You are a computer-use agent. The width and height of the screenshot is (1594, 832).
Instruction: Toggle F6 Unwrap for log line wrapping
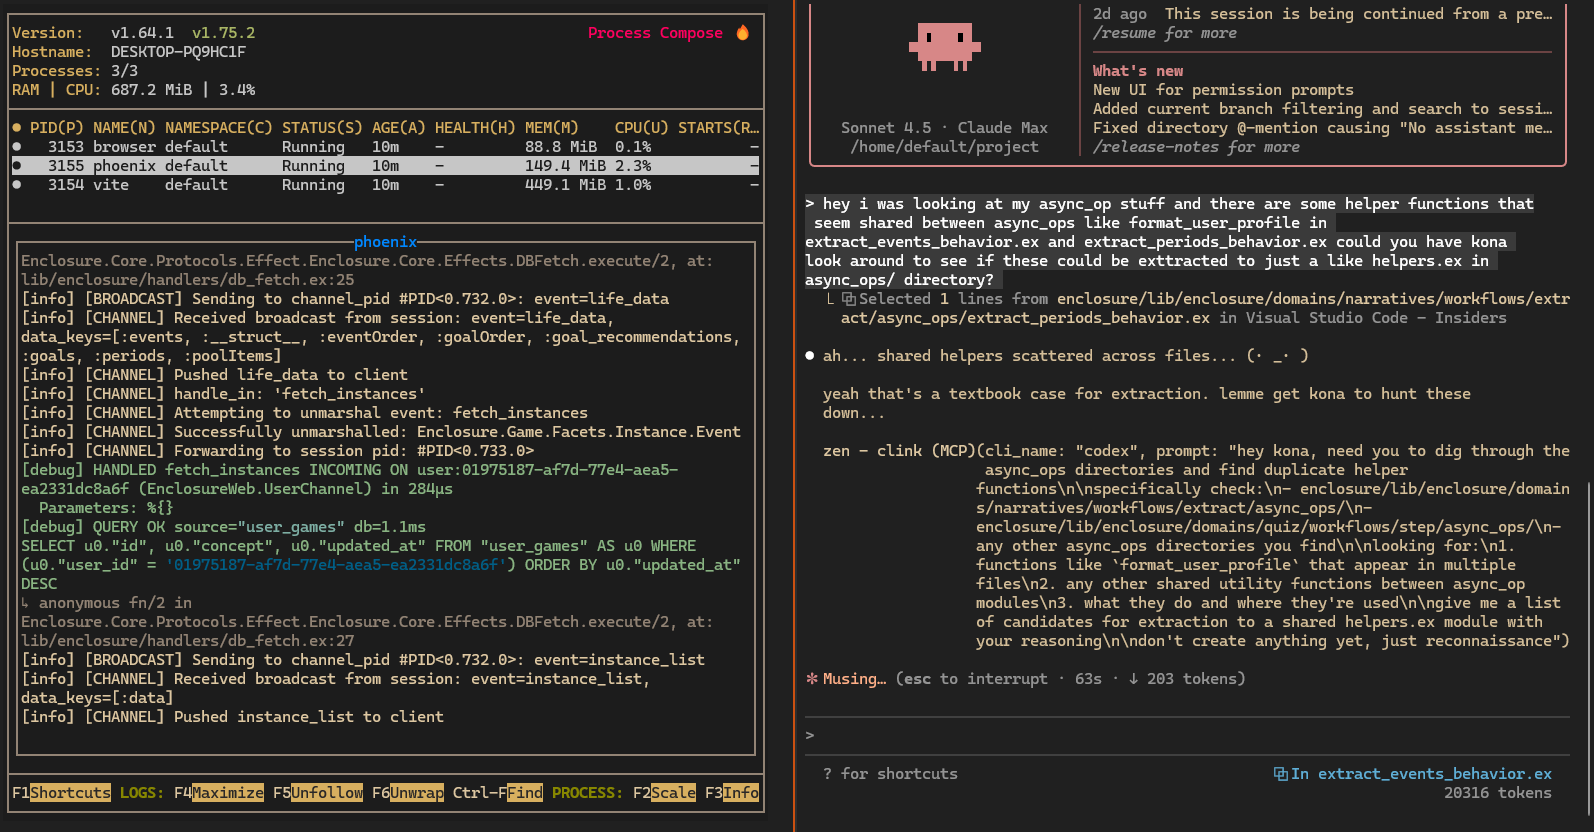pyautogui.click(x=416, y=793)
